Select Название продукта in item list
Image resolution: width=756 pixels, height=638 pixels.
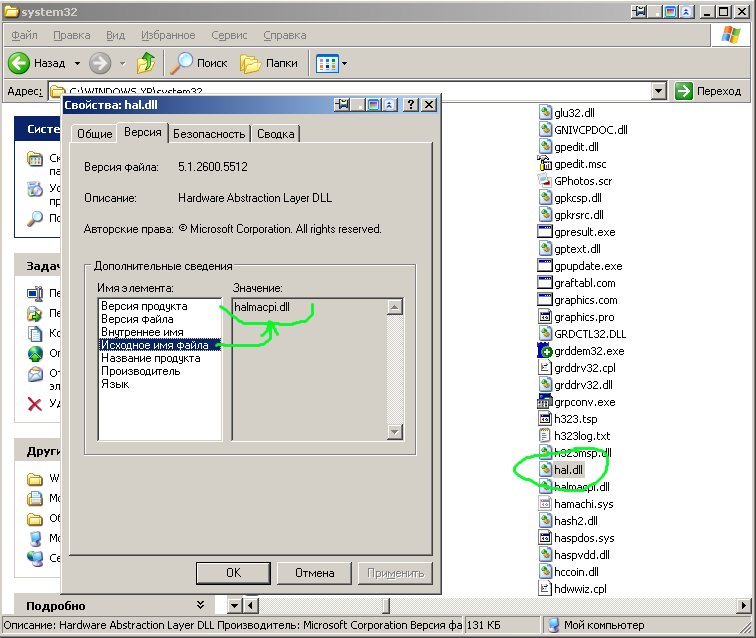pos(150,358)
